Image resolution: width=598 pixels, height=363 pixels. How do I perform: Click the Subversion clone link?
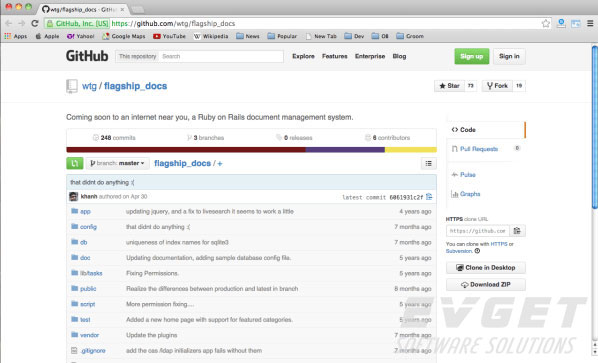pos(459,251)
